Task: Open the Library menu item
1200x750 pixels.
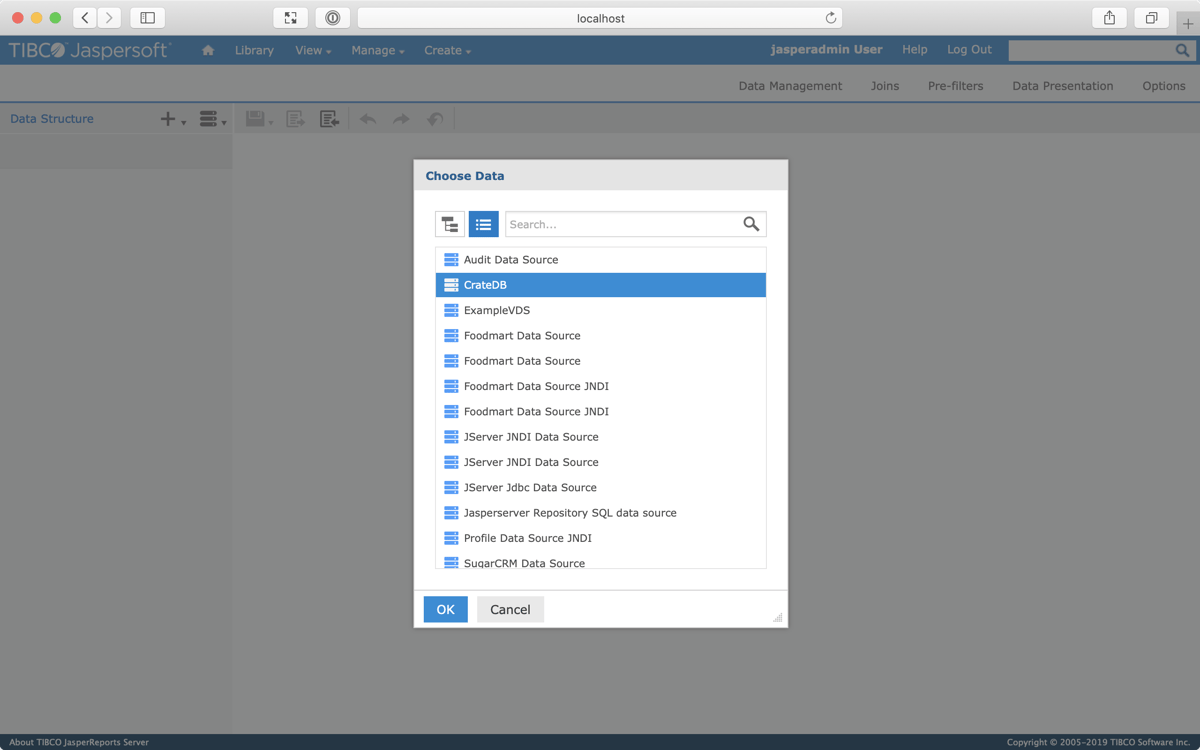Action: [254, 50]
